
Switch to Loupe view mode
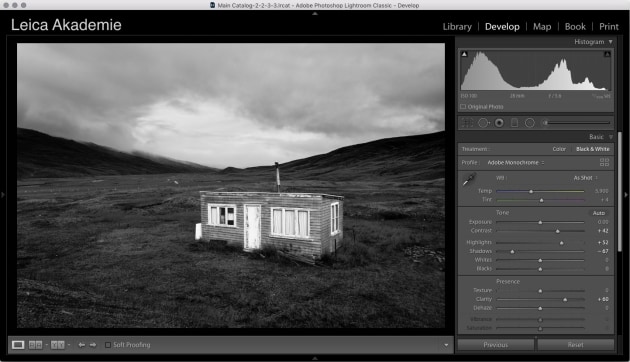(18, 345)
